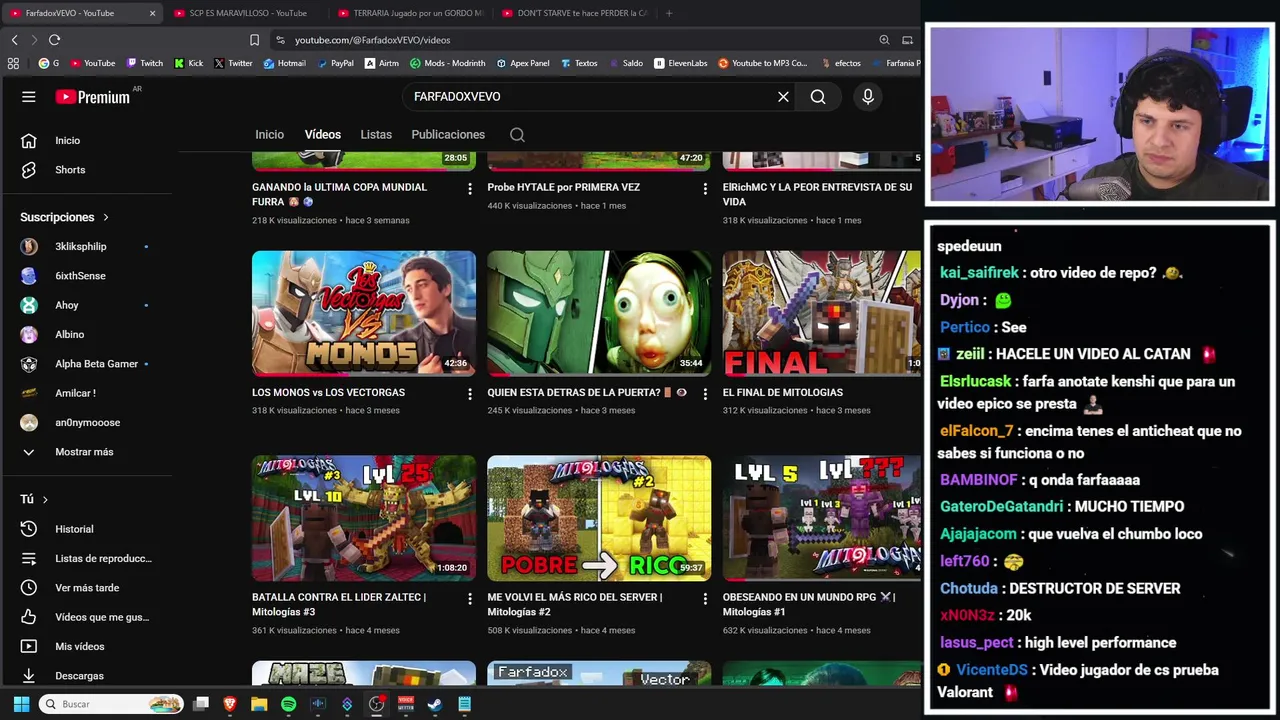Viewport: 1280px width, 720px height.
Task: Open the PayPal bookmark
Action: coord(335,63)
